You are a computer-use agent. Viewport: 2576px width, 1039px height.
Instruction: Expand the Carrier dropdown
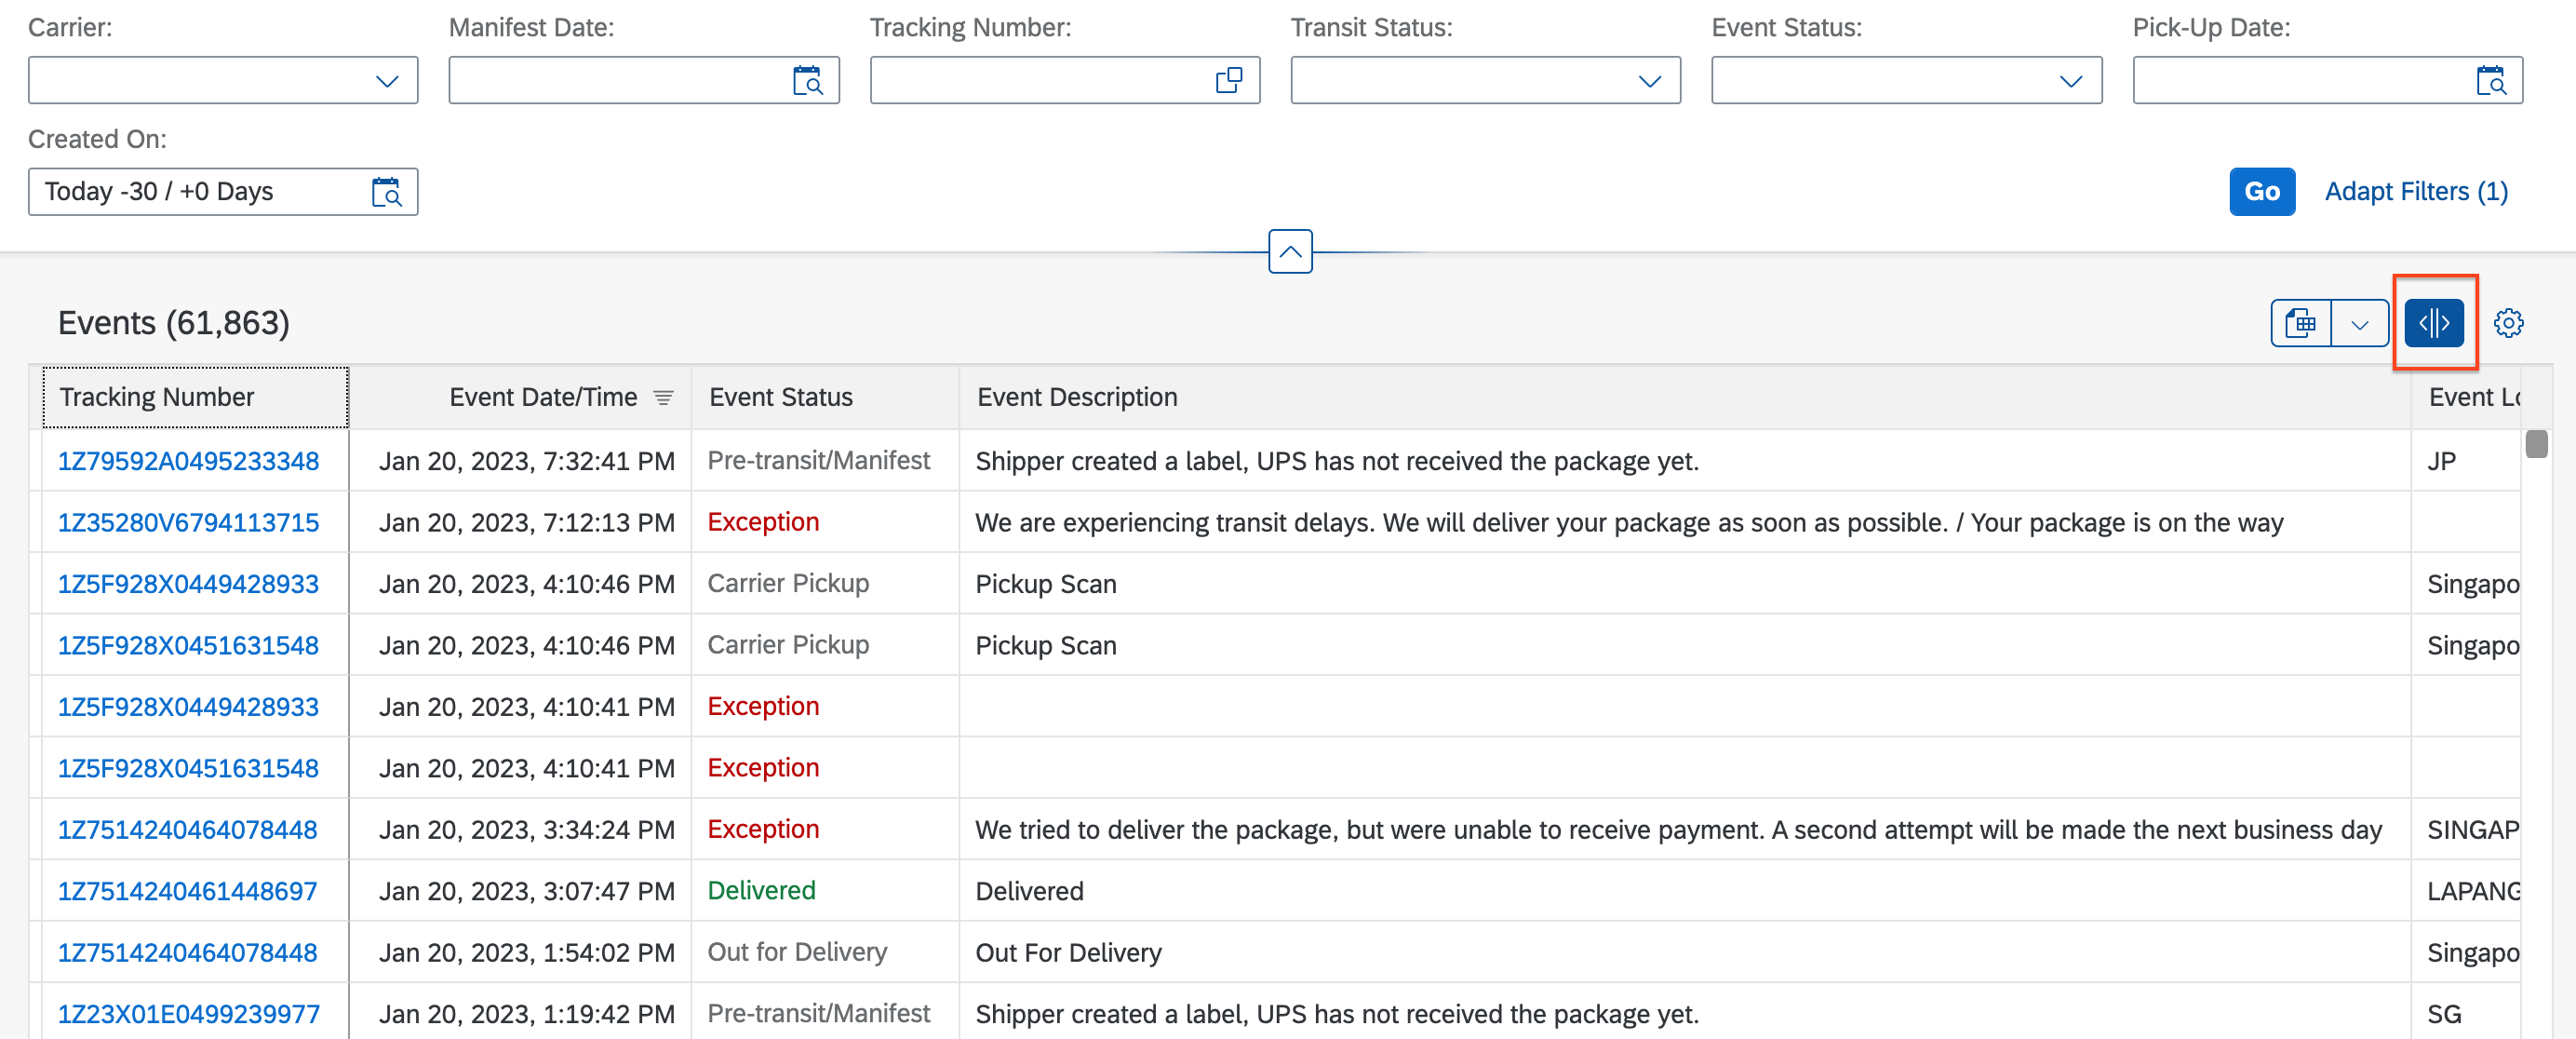click(x=386, y=80)
